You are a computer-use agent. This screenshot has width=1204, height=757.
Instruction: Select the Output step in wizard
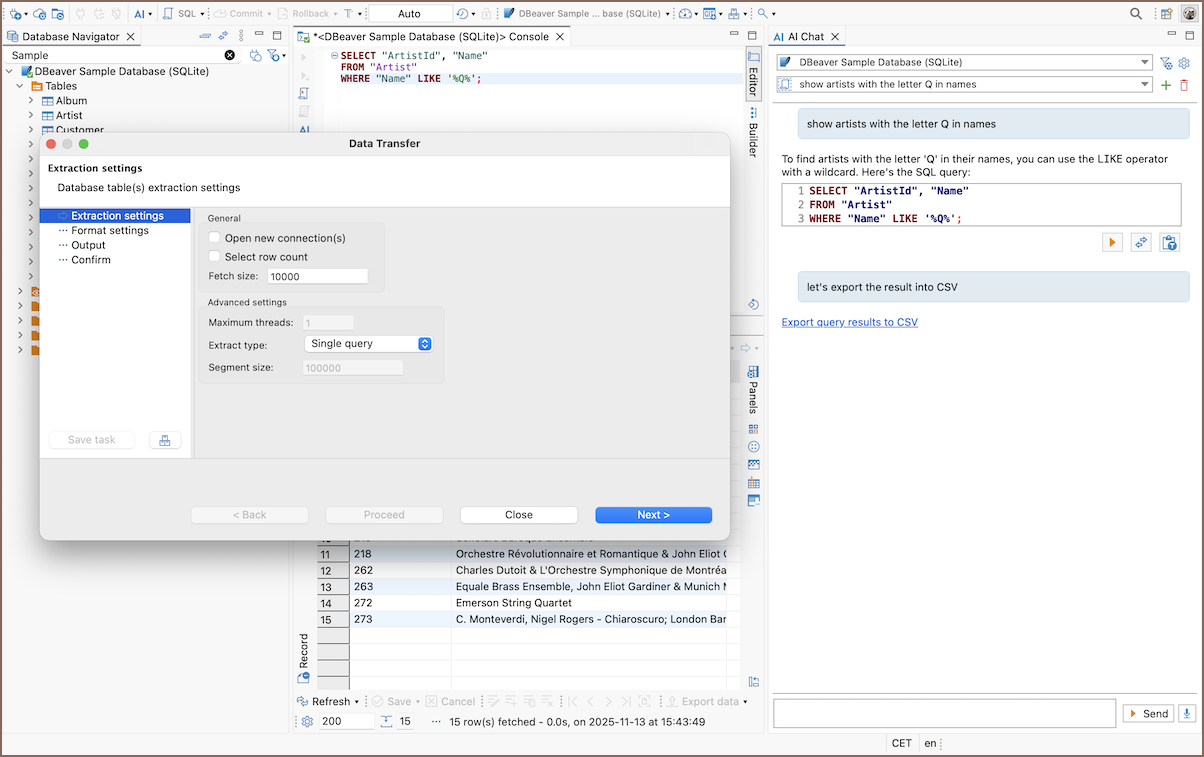pos(88,245)
